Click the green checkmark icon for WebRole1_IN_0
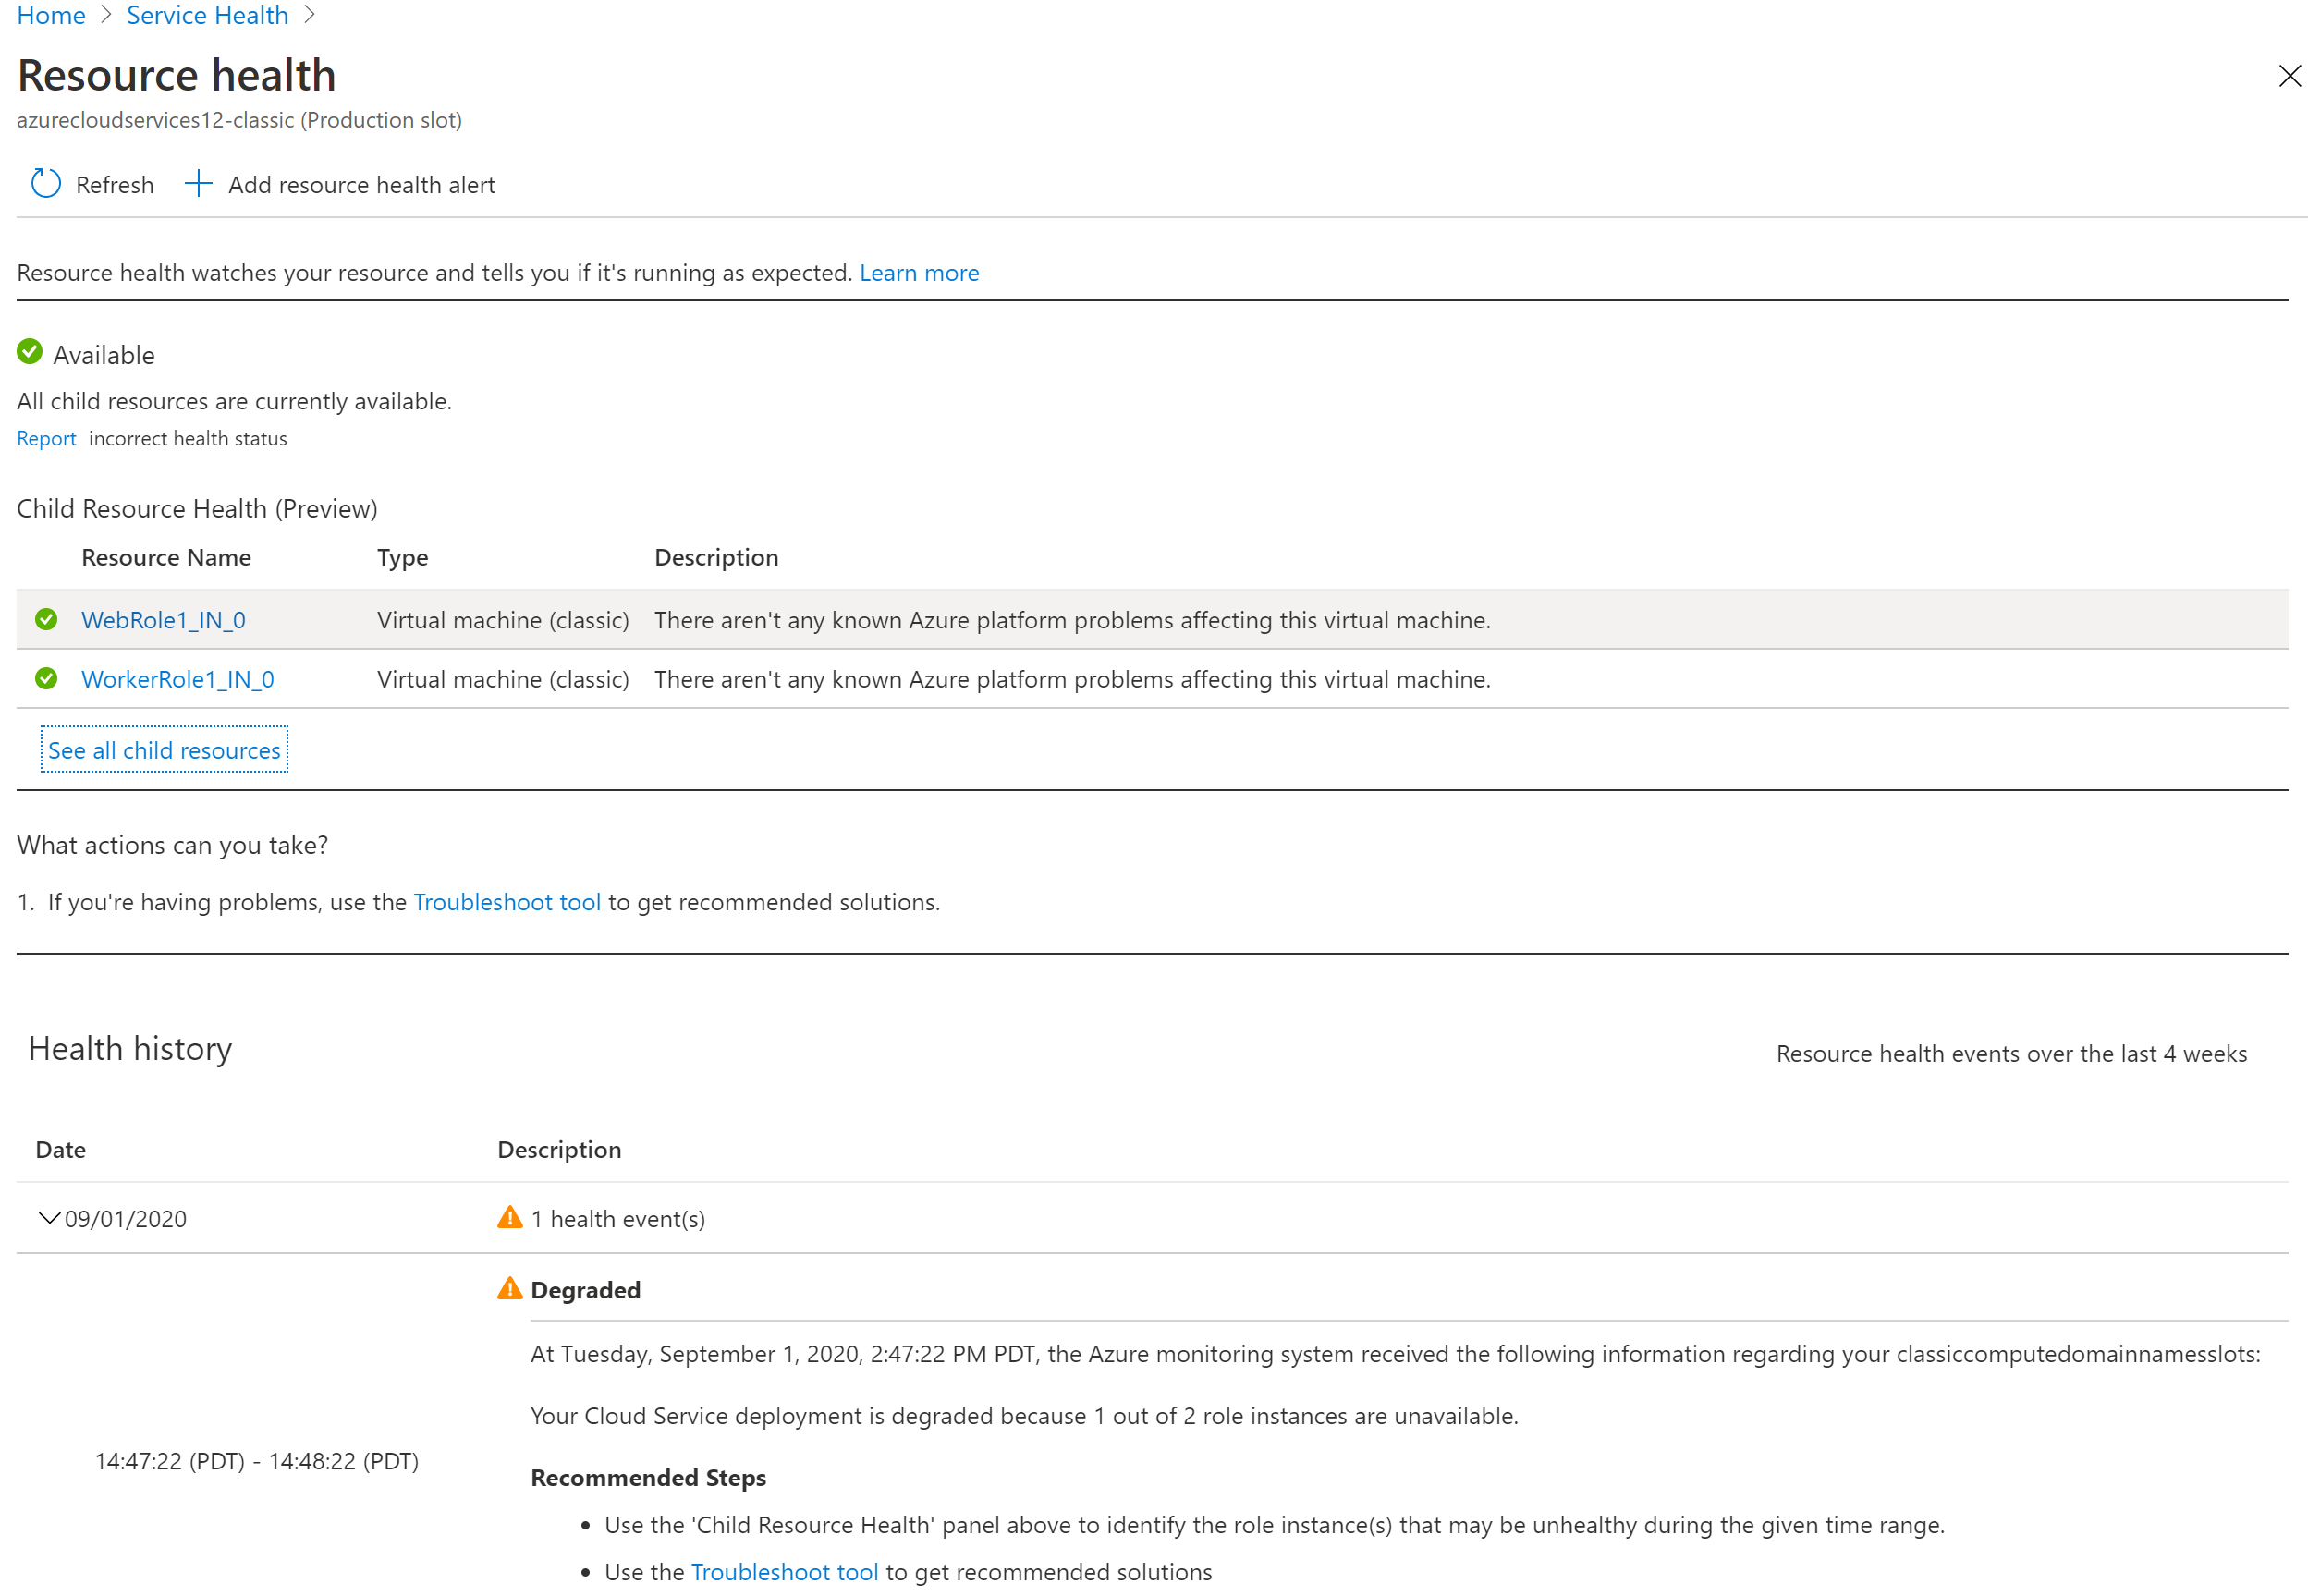 [47, 619]
